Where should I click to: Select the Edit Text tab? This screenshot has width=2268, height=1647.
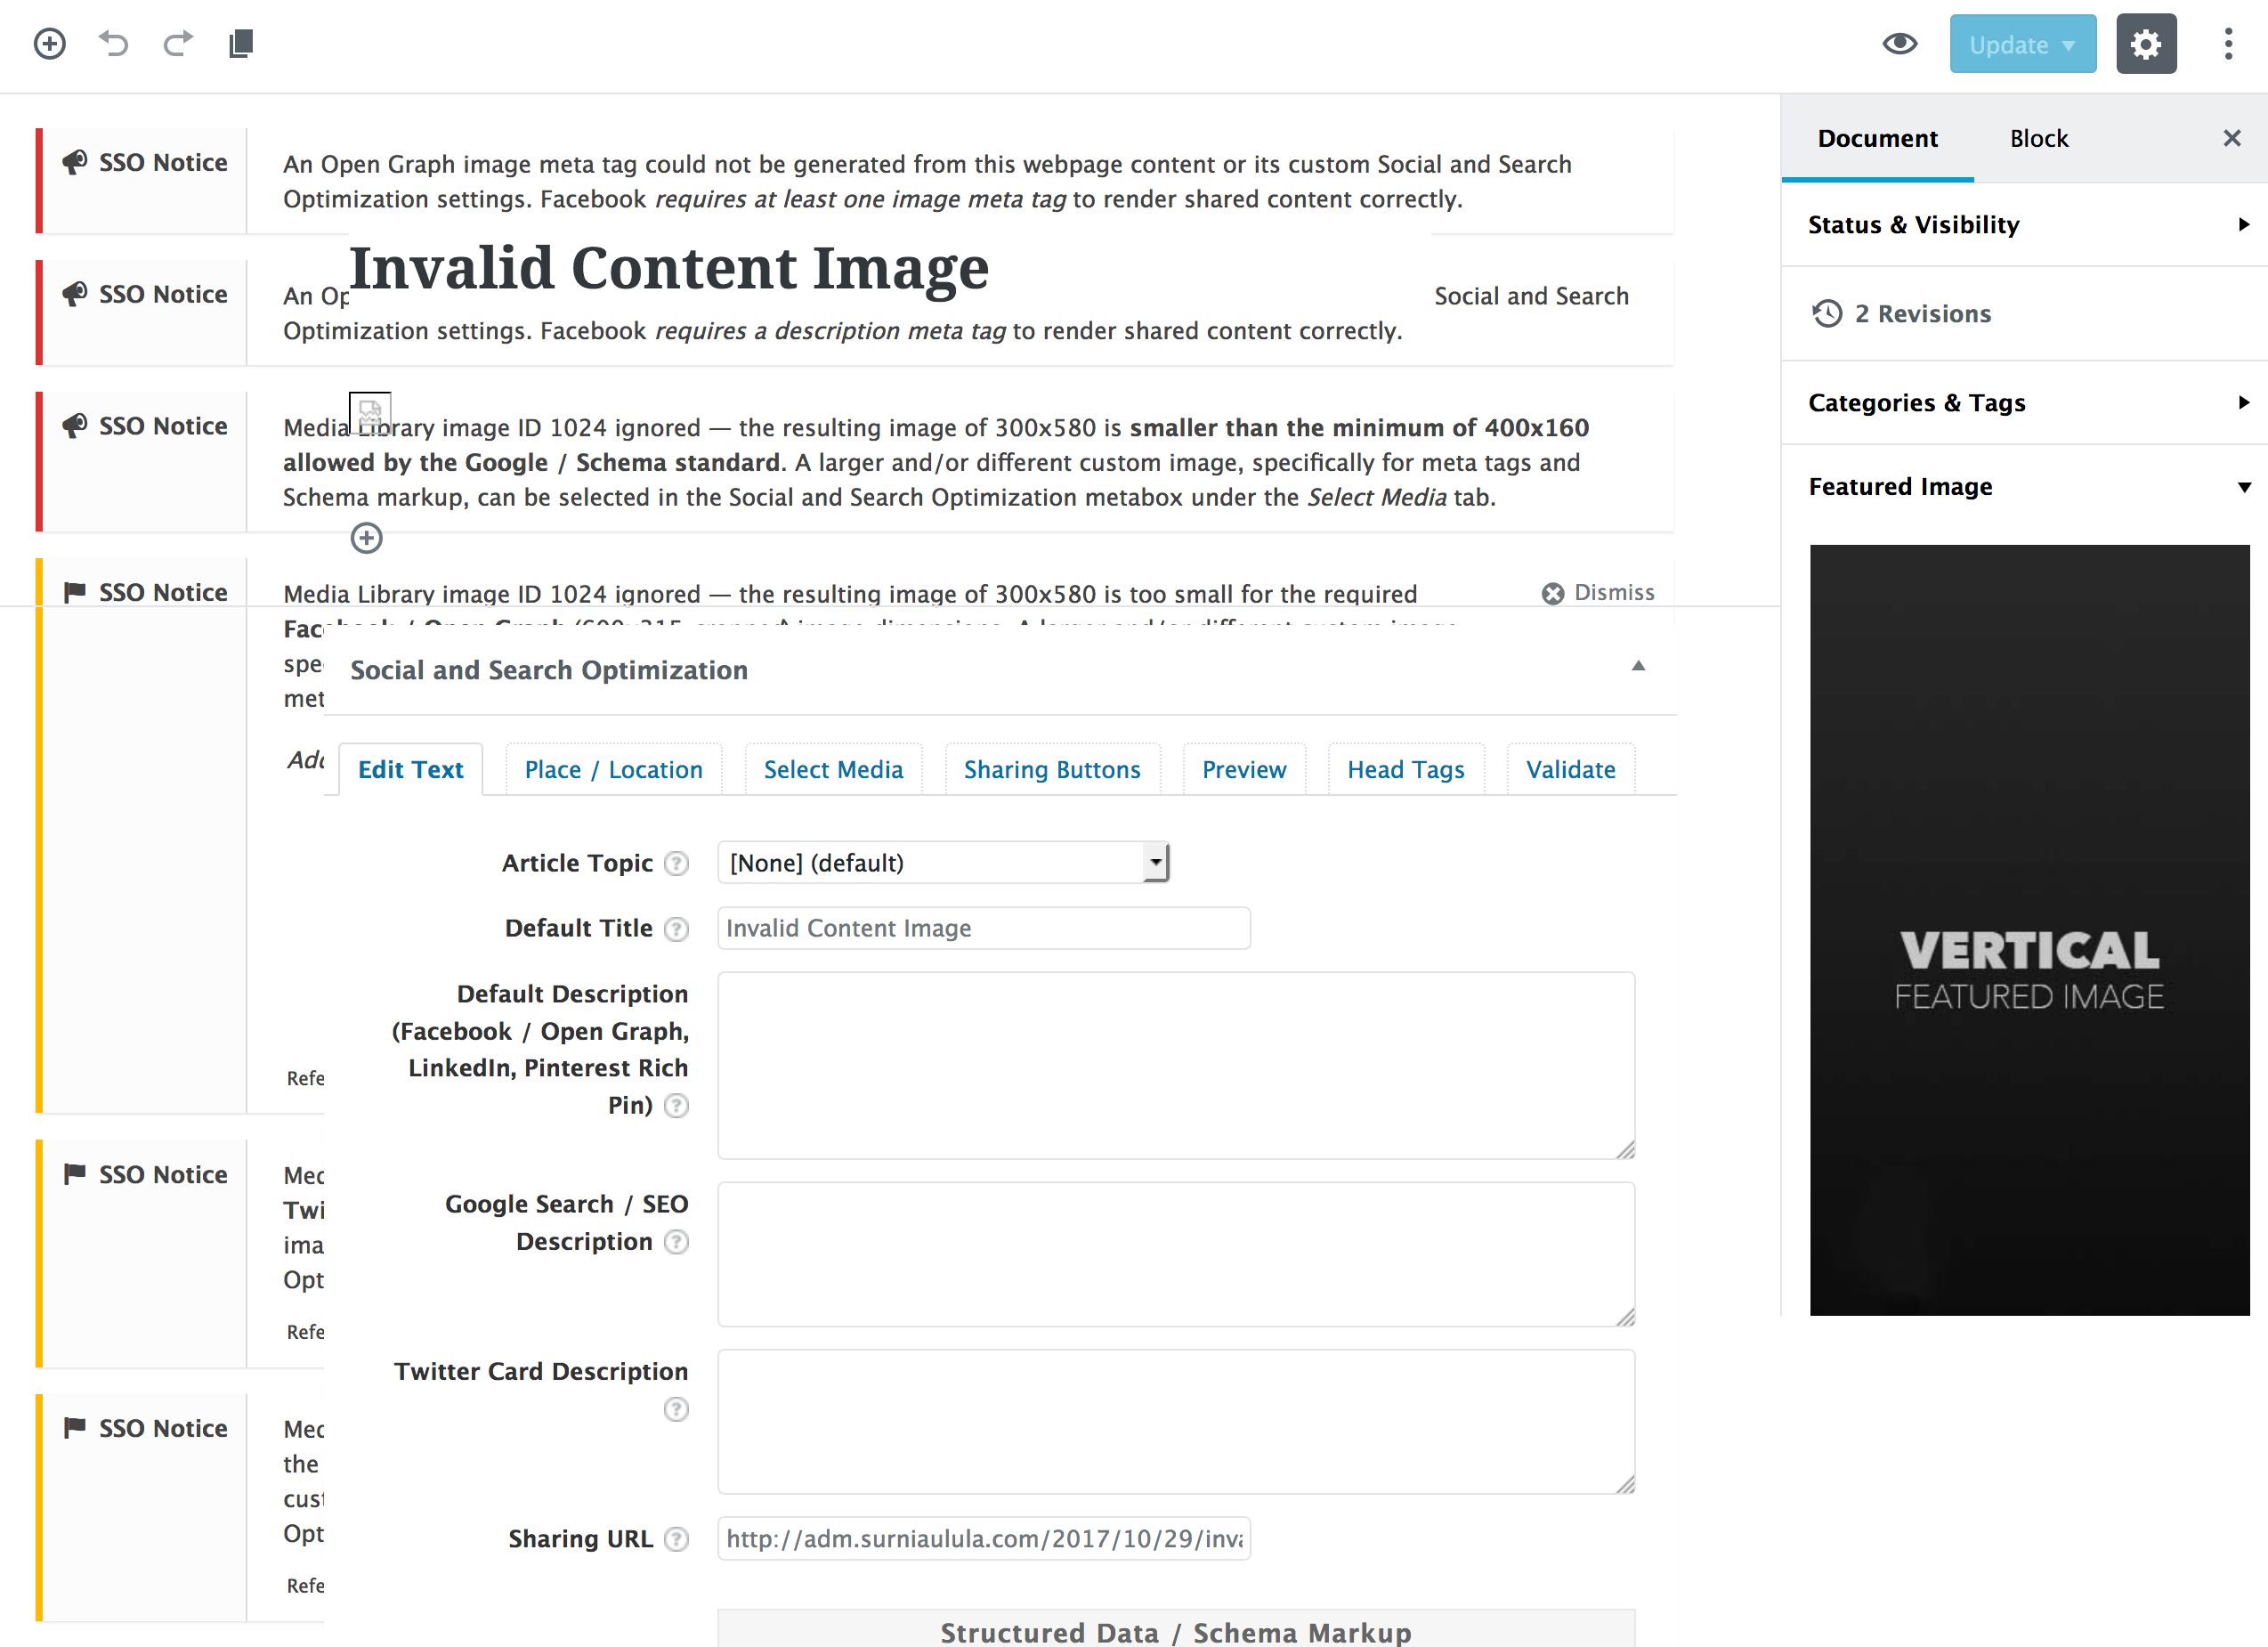410,769
